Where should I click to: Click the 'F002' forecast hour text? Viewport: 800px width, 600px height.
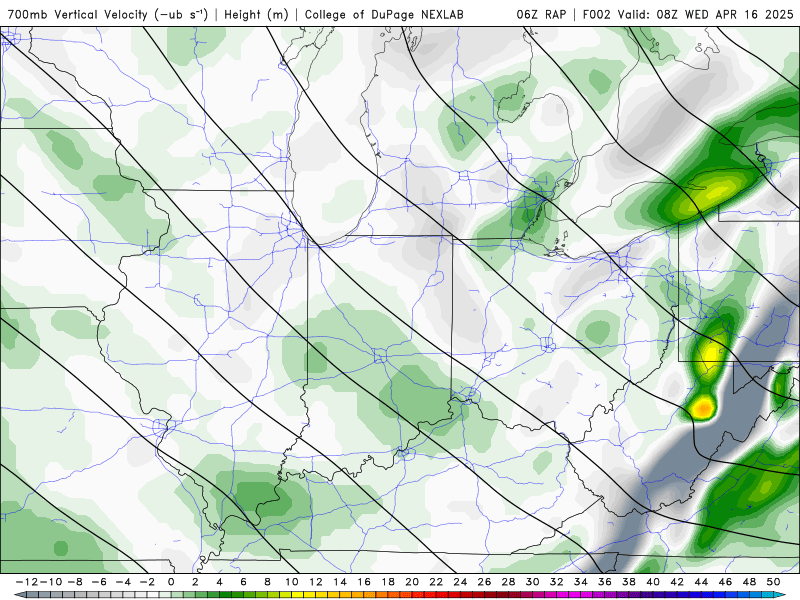(x=596, y=14)
